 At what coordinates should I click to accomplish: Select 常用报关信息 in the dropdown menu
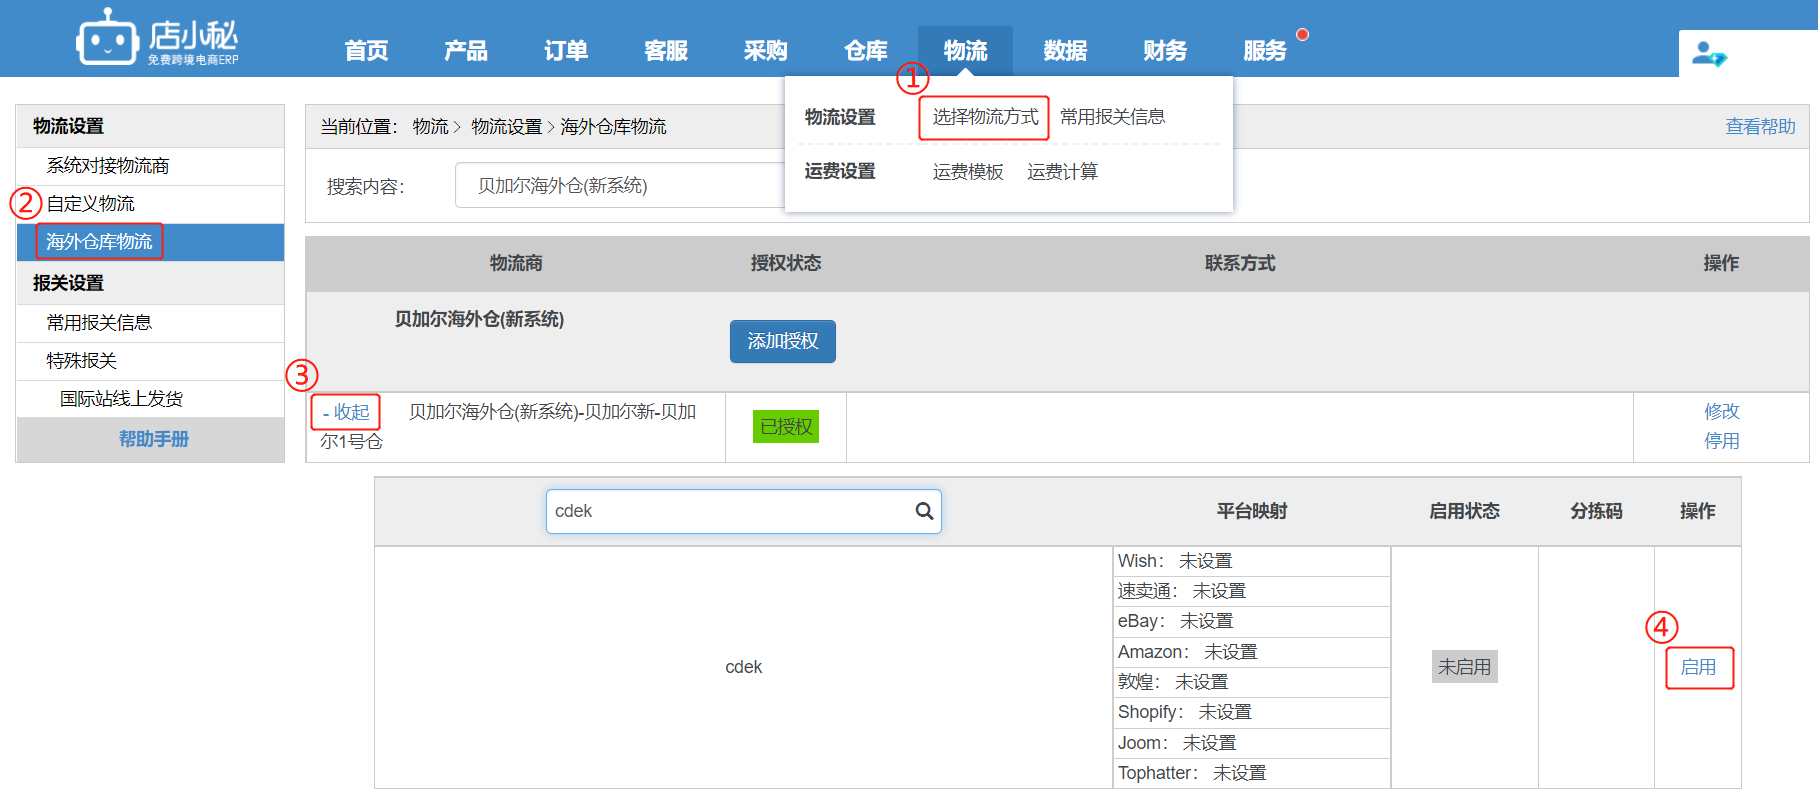point(1113,117)
